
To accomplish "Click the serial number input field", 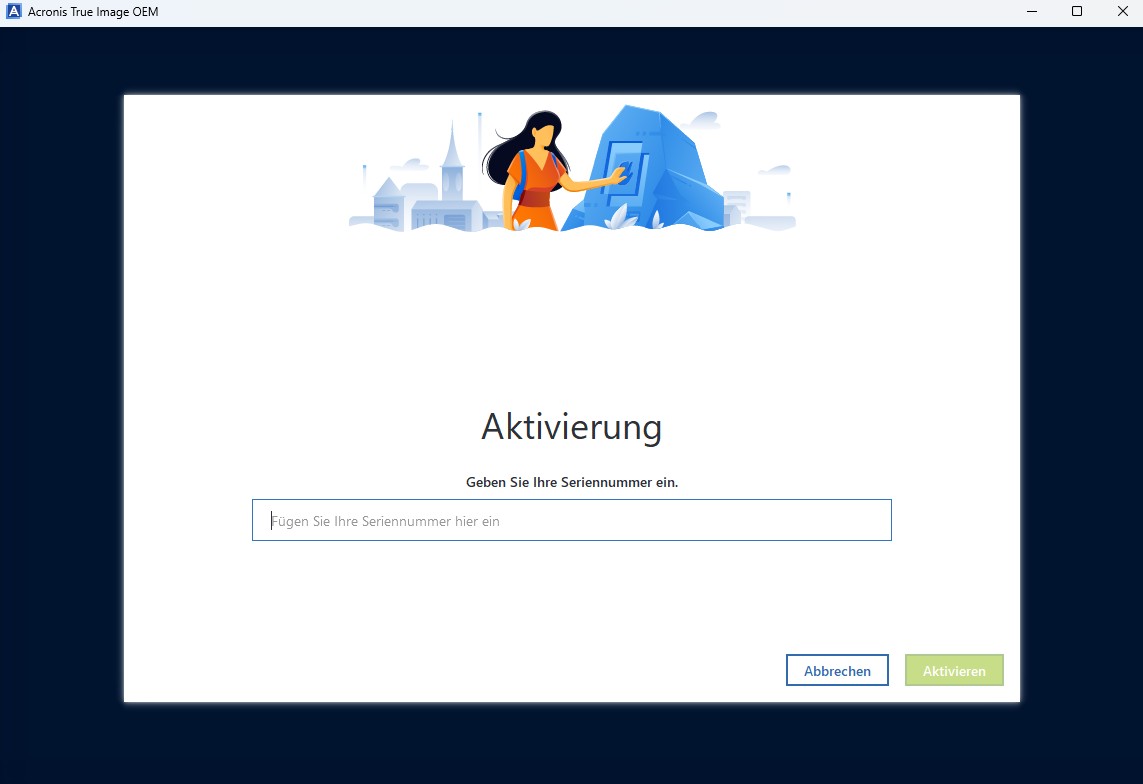I will coord(571,520).
